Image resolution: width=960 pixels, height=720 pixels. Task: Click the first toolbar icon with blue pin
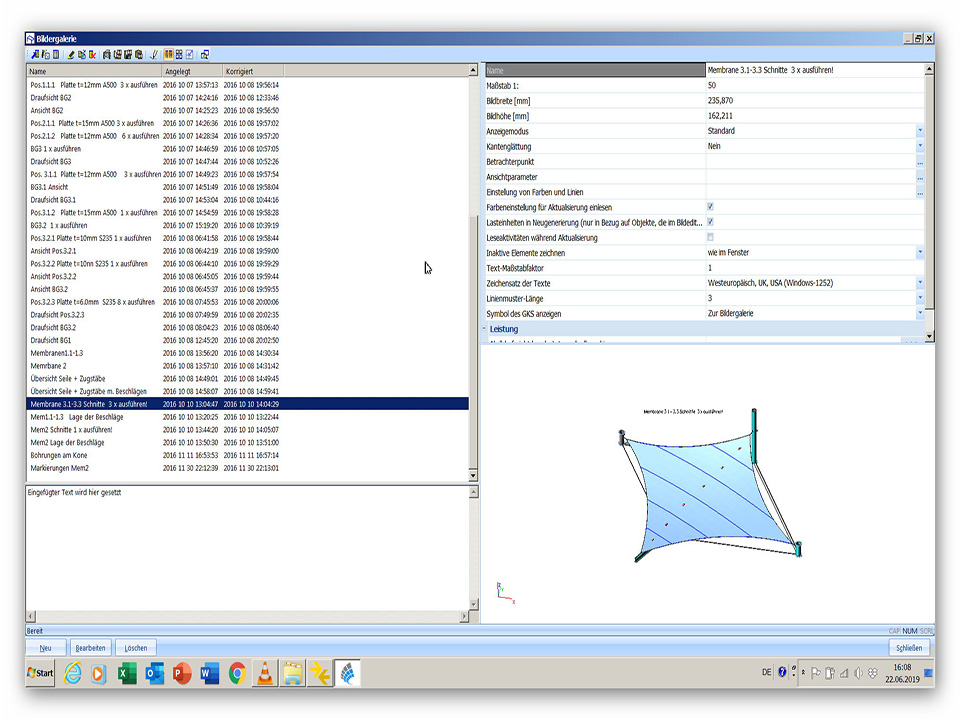pyautogui.click(x=35, y=54)
